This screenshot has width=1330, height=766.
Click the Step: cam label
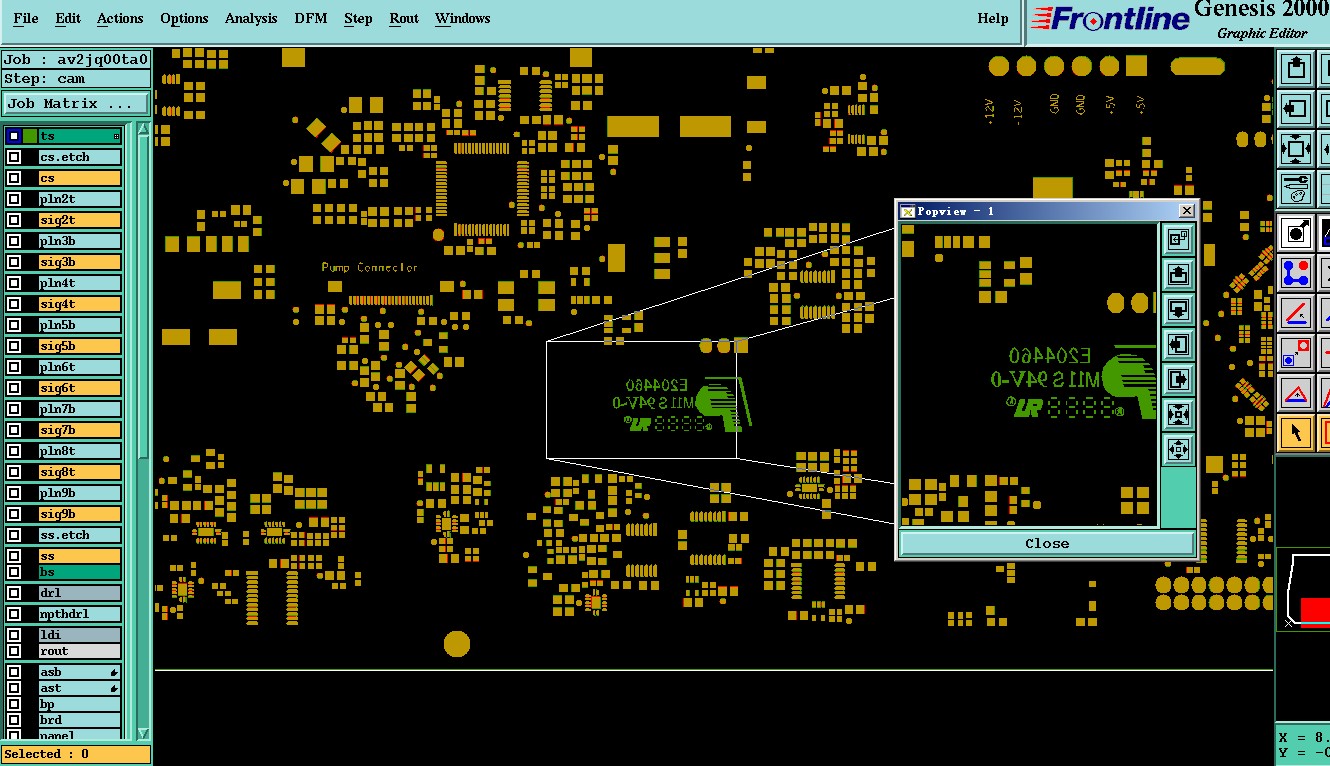coord(76,79)
